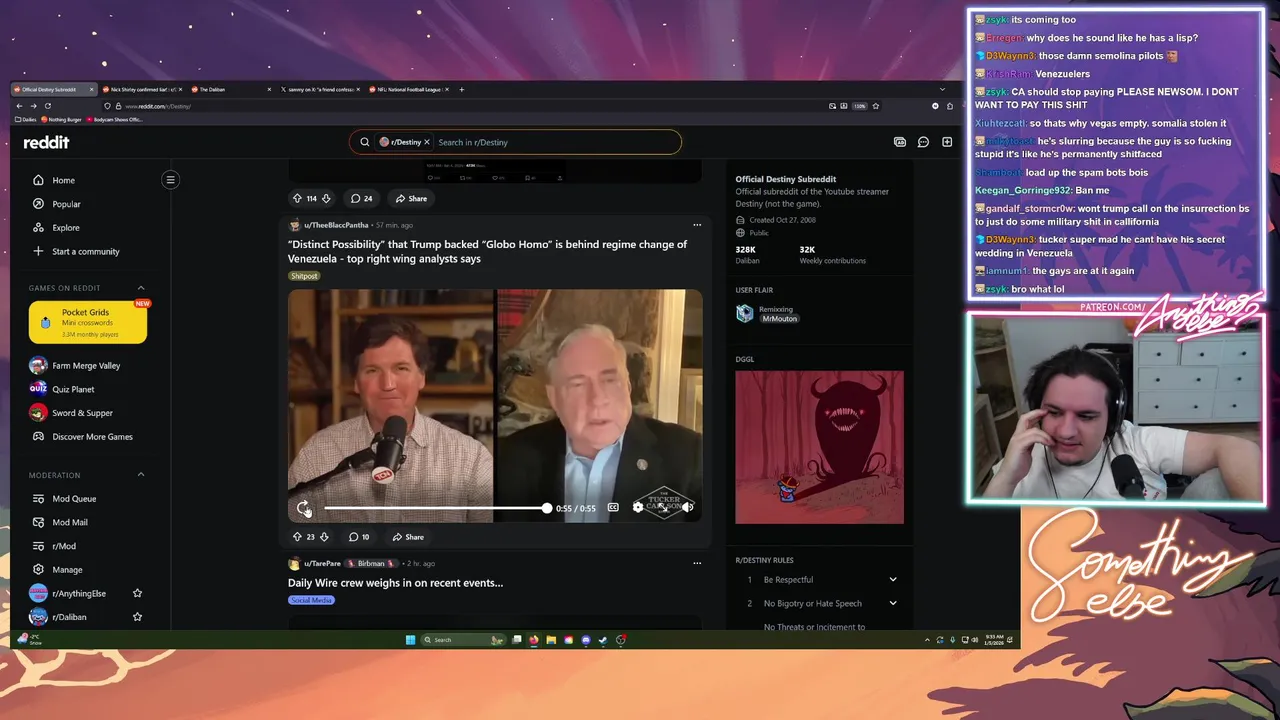Open Windows Start menu
Viewport: 1280px width, 720px height.
click(x=410, y=640)
